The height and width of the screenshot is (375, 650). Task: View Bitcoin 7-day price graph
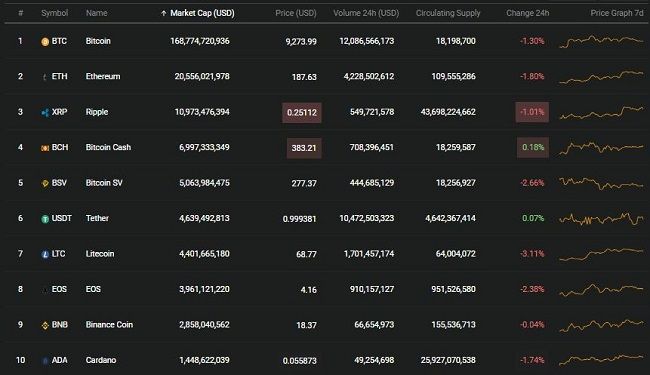[x=601, y=41]
